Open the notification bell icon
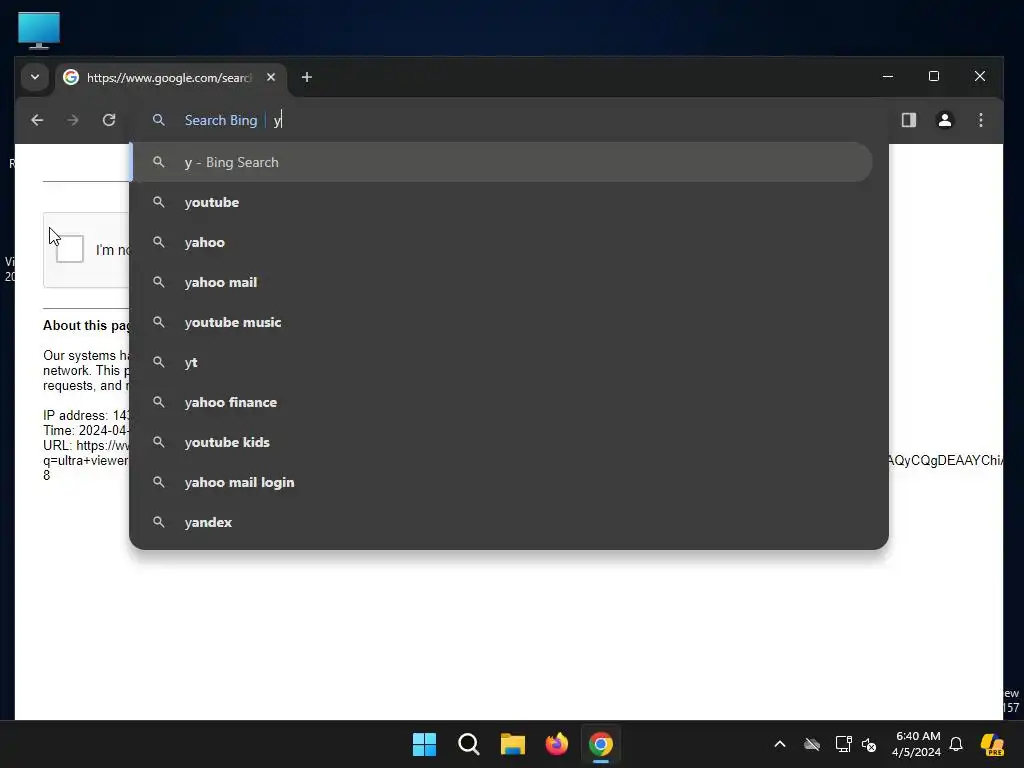Image resolution: width=1024 pixels, height=768 pixels. point(956,744)
